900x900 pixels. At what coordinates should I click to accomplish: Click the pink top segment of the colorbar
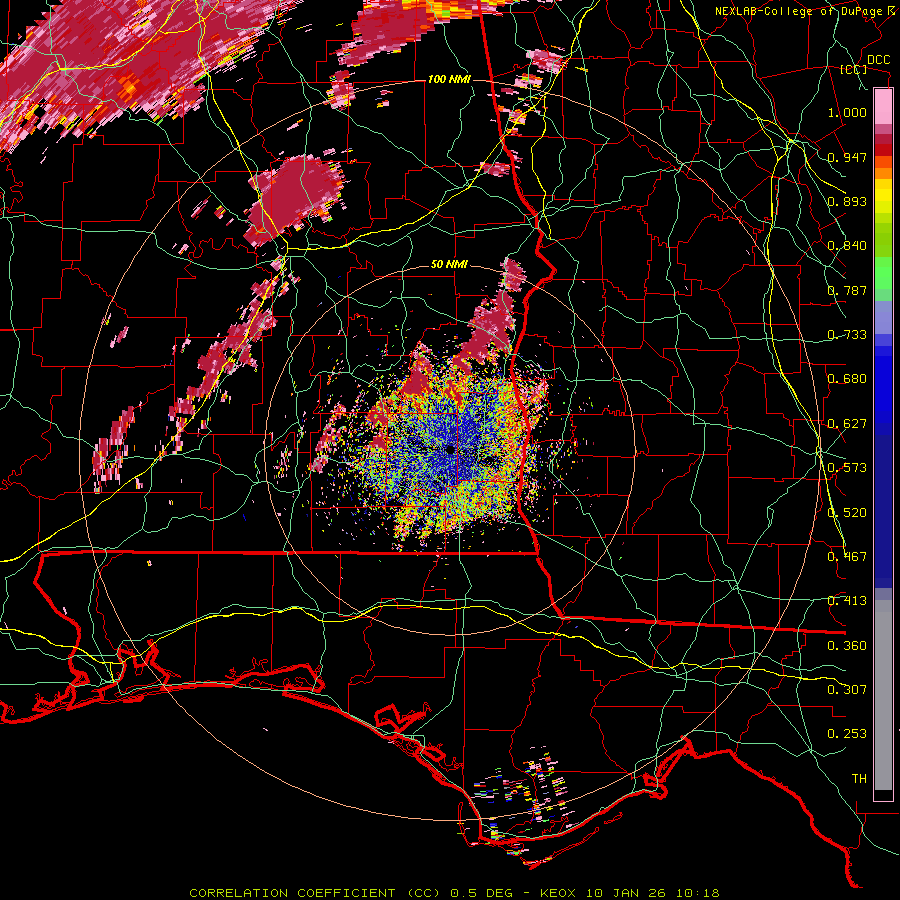point(883,107)
